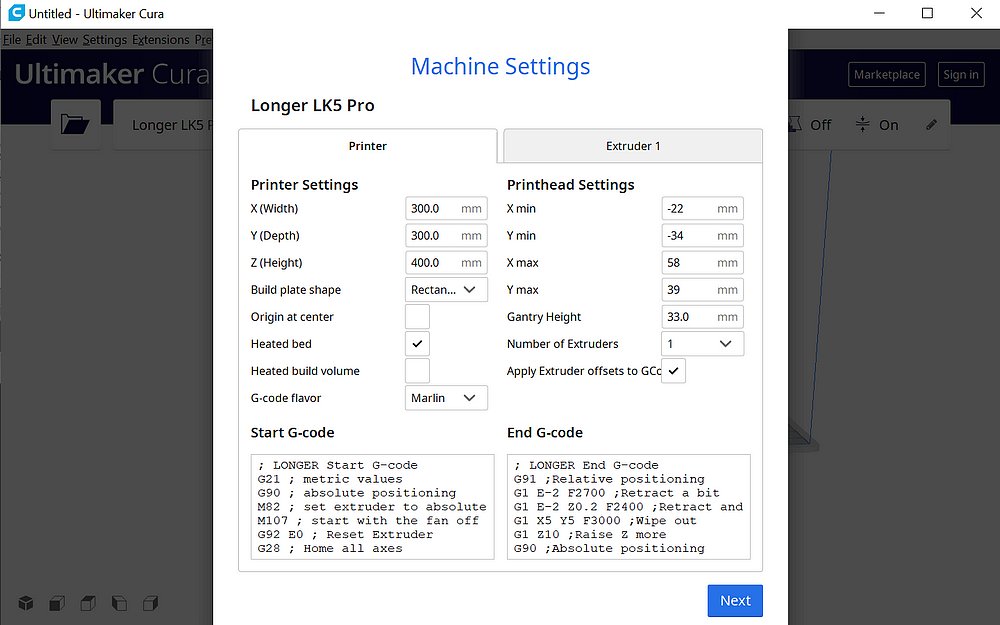Click the Printhead Settings heading
Screen dimensions: 1000x625
point(570,185)
